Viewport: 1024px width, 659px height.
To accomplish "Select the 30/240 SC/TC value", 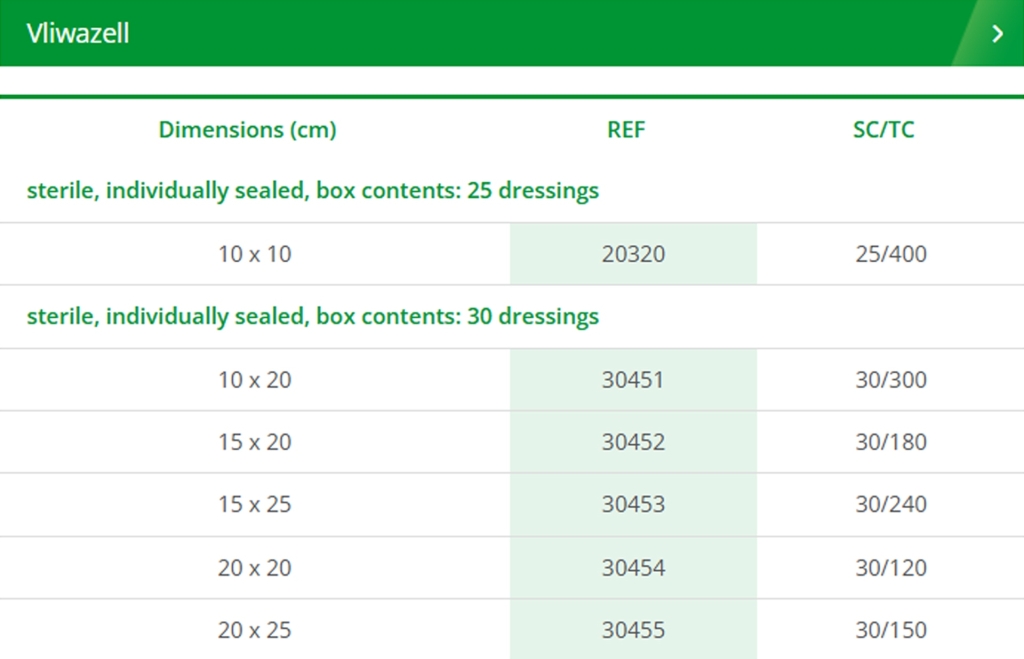I will (x=891, y=504).
